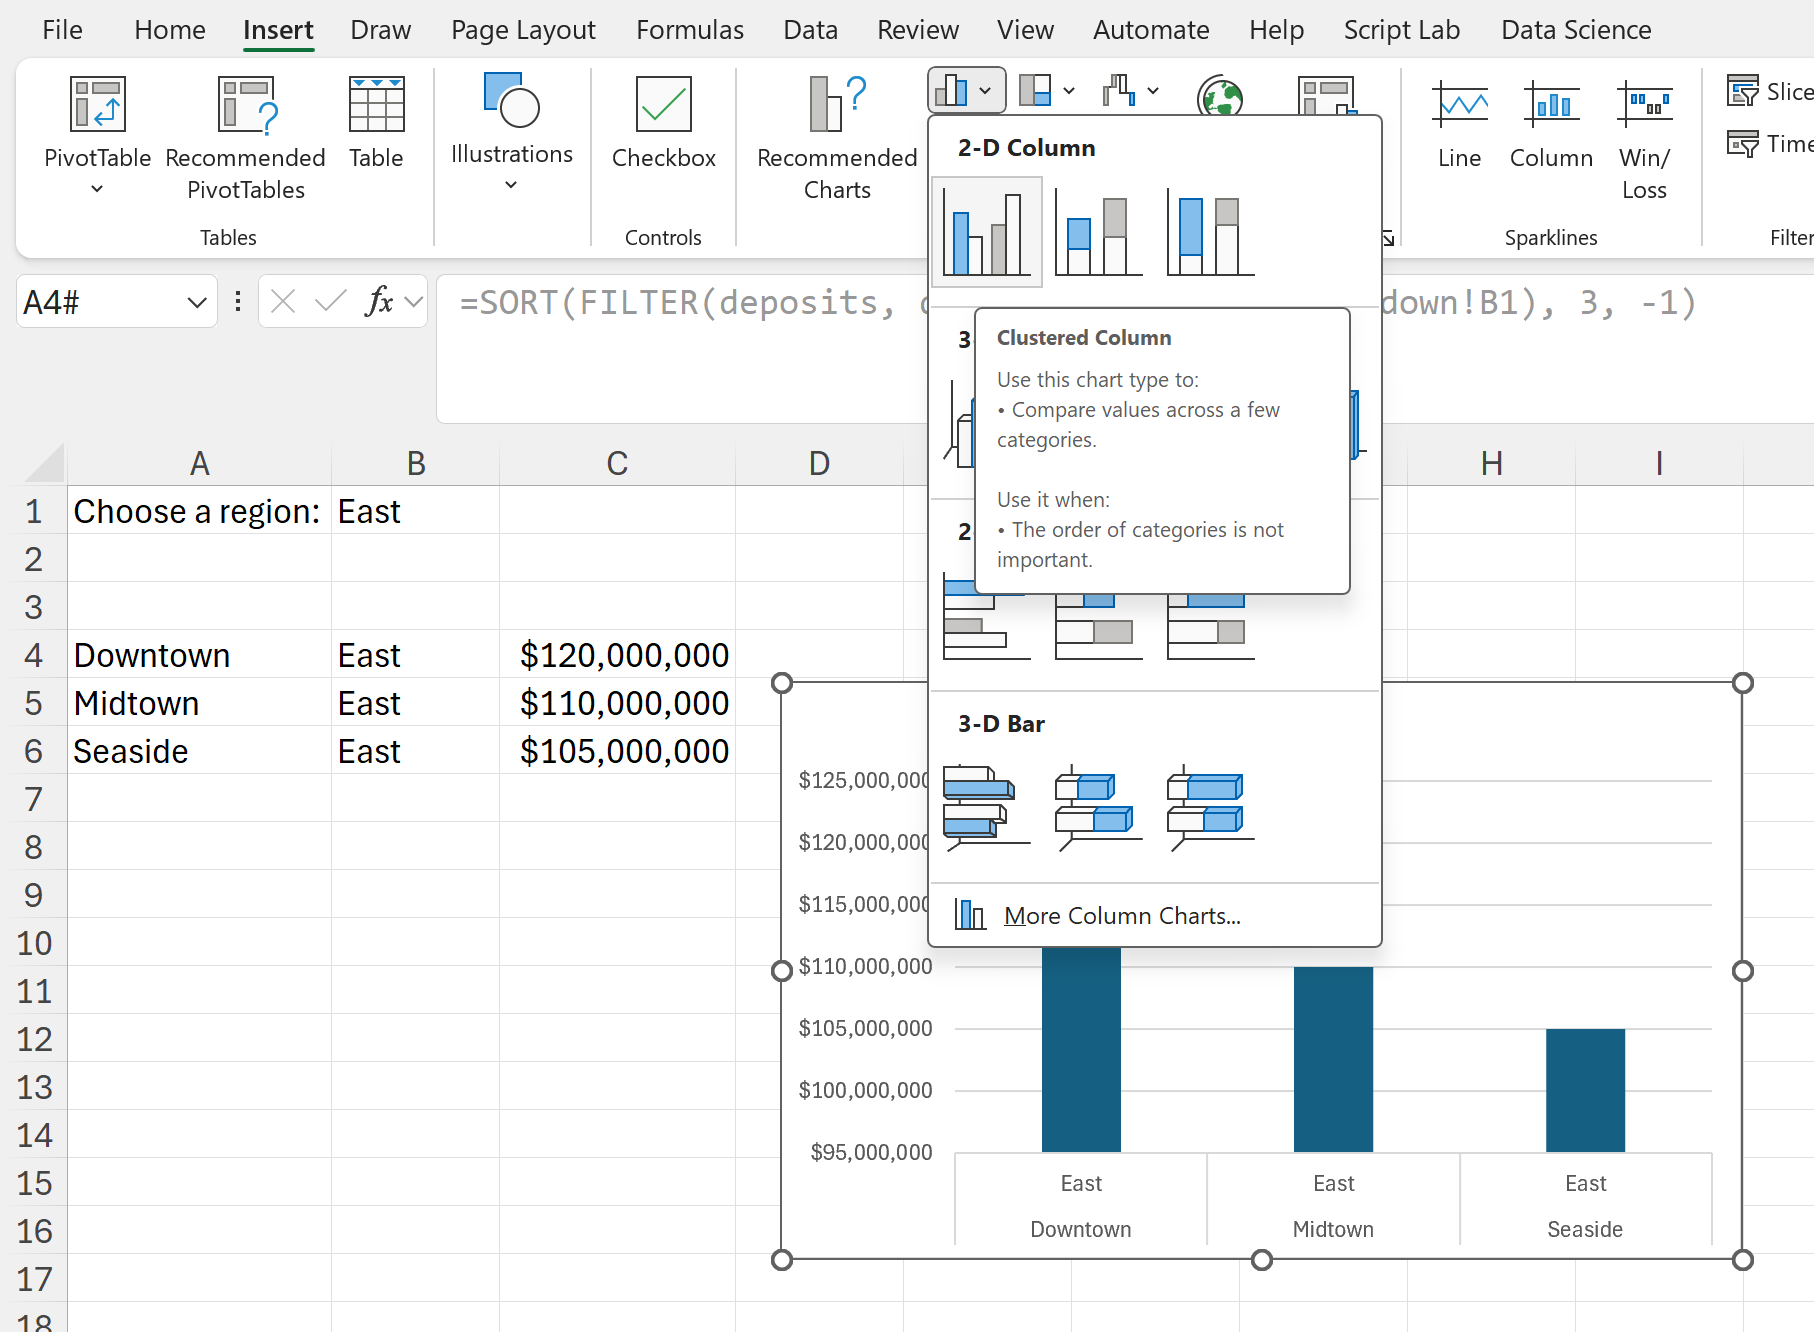Select the 3-D Stacked Bar chart icon

tap(1098, 807)
